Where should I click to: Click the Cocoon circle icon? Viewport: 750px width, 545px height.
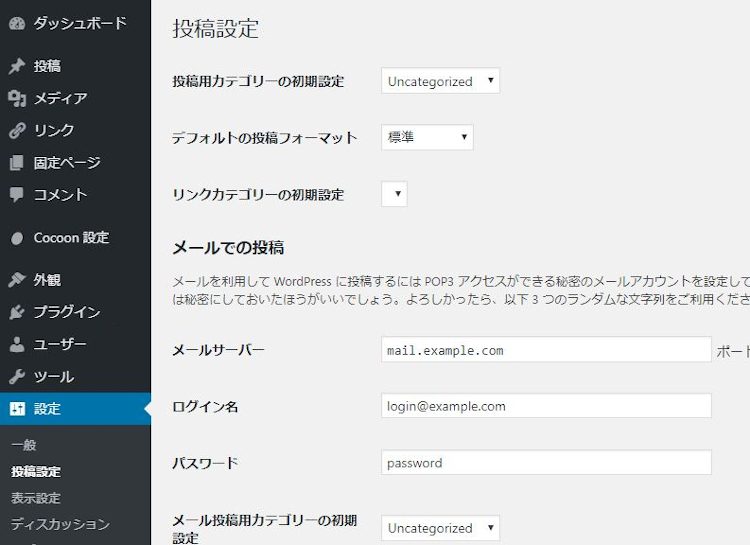point(17,238)
